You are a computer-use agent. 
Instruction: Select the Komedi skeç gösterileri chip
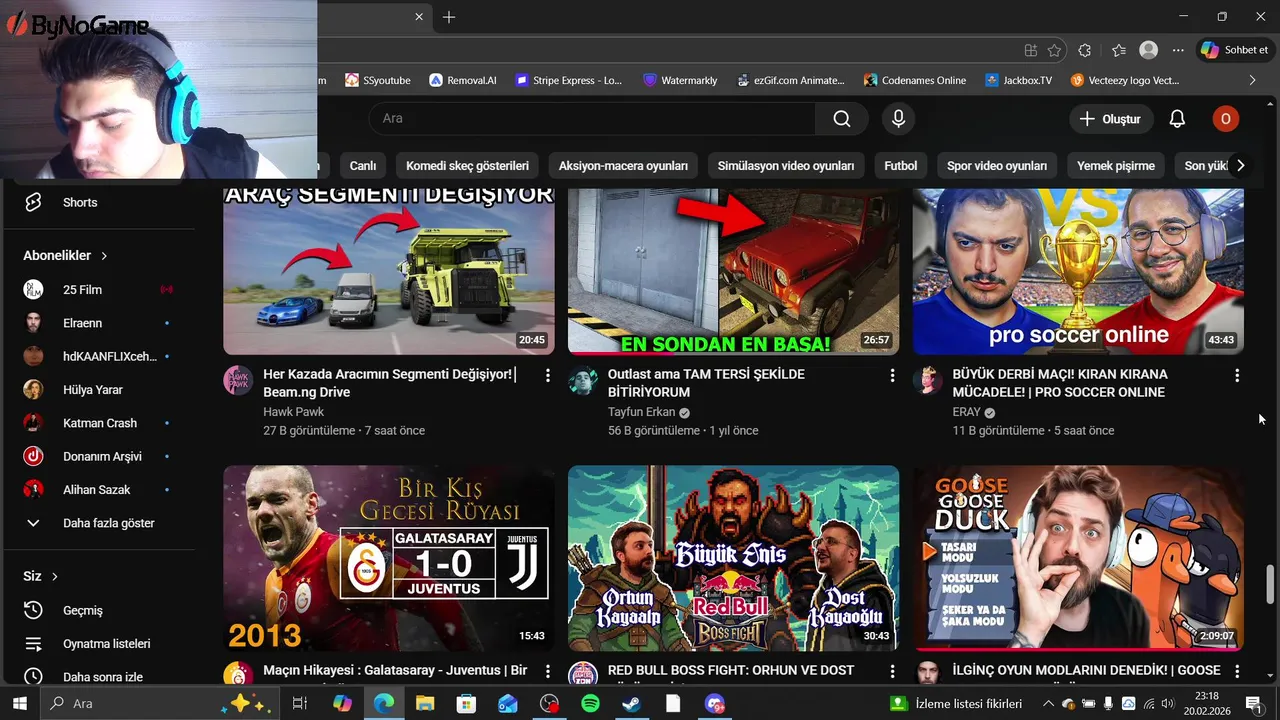coord(467,166)
